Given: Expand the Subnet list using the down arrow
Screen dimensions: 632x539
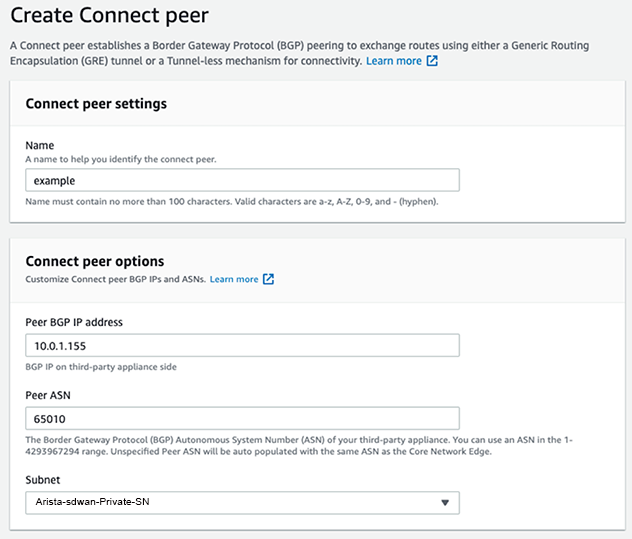Looking at the screenshot, I should [444, 502].
